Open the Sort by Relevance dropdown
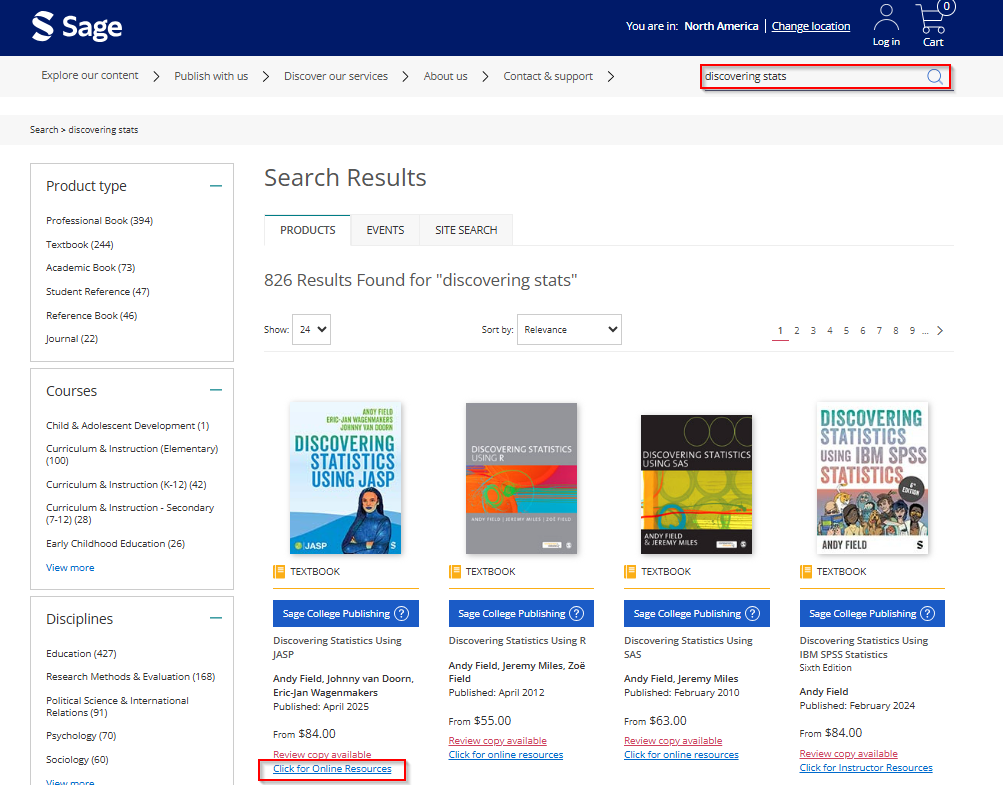This screenshot has width=1003, height=785. pyautogui.click(x=569, y=329)
